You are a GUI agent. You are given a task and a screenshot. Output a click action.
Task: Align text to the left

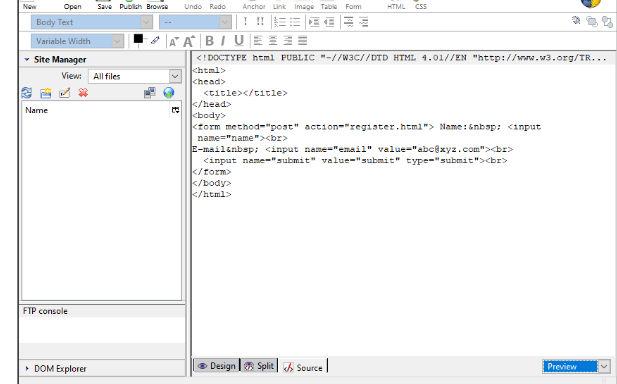point(258,41)
